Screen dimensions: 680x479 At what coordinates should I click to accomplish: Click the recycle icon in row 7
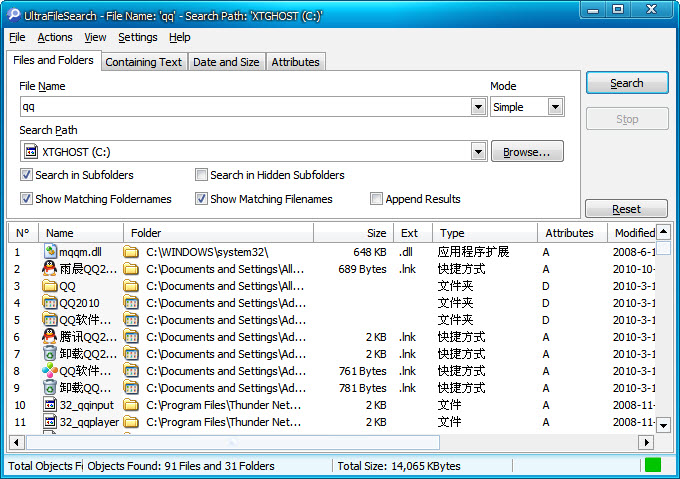pyautogui.click(x=51, y=354)
